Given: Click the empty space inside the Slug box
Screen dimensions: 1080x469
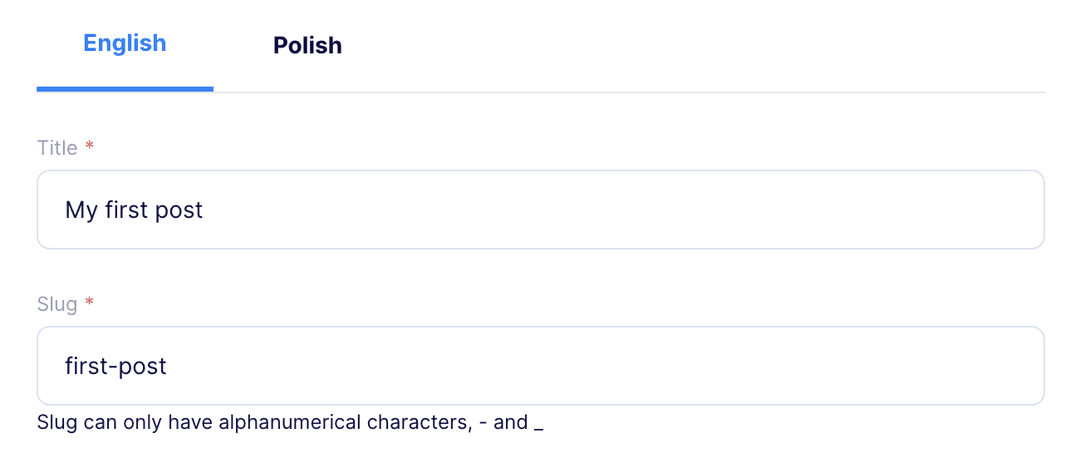Looking at the screenshot, I should (x=606, y=366).
